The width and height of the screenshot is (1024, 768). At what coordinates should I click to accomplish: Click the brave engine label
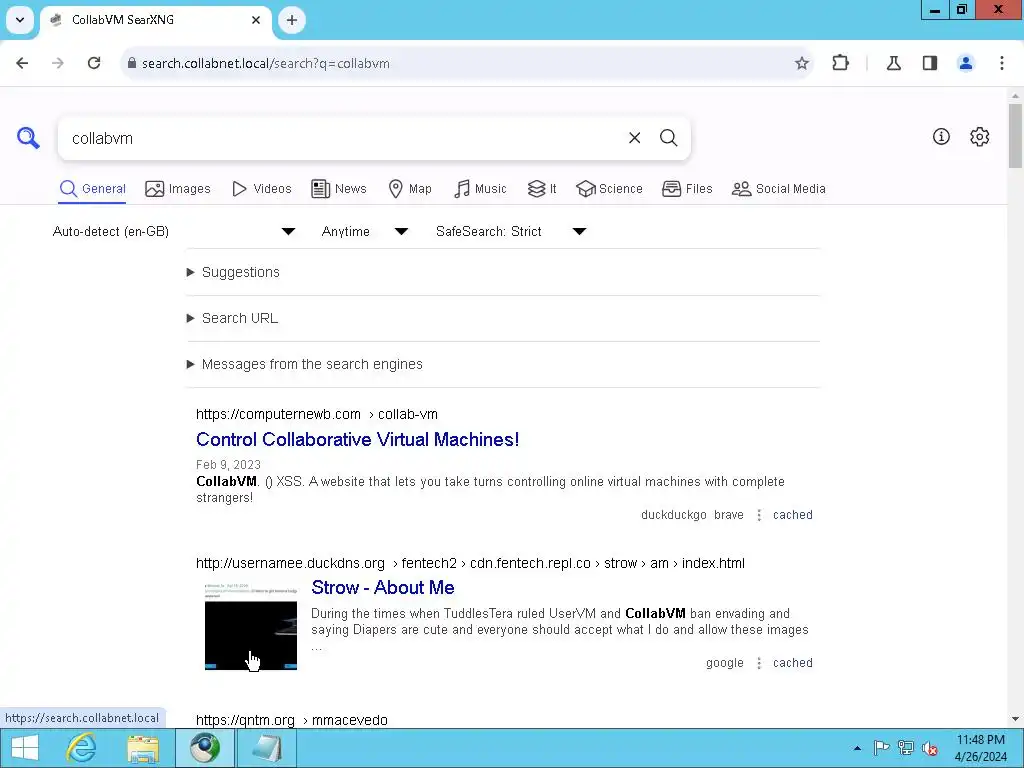click(x=729, y=515)
